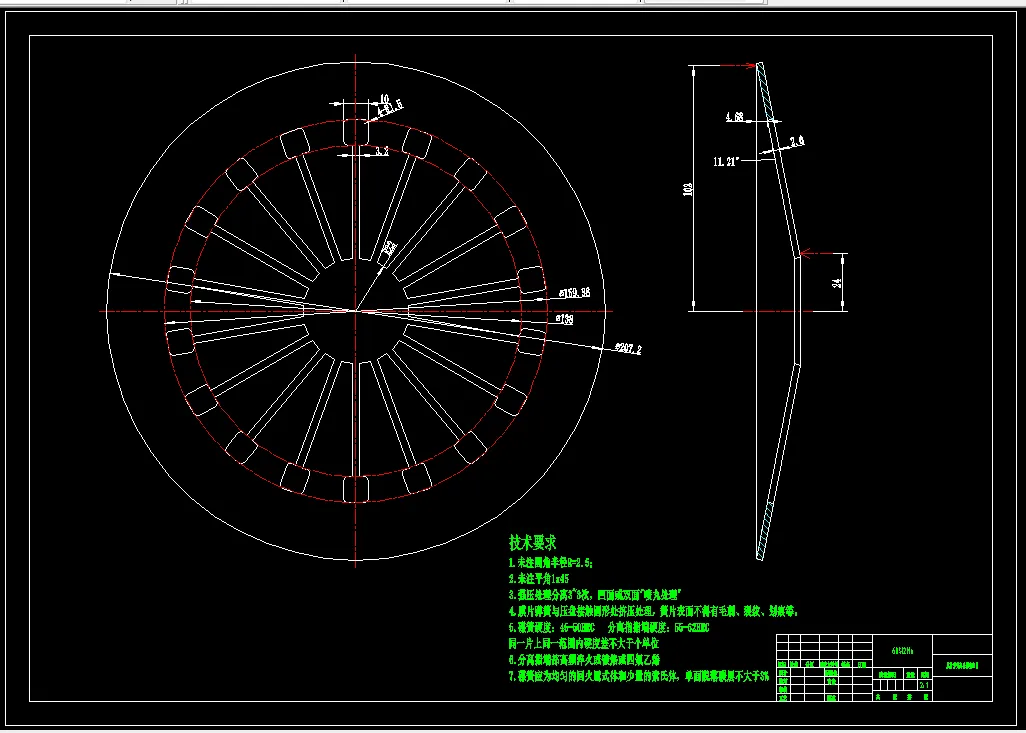Select the ø207.2 diameter dimension text
This screenshot has height=733, width=1026.
(x=628, y=349)
